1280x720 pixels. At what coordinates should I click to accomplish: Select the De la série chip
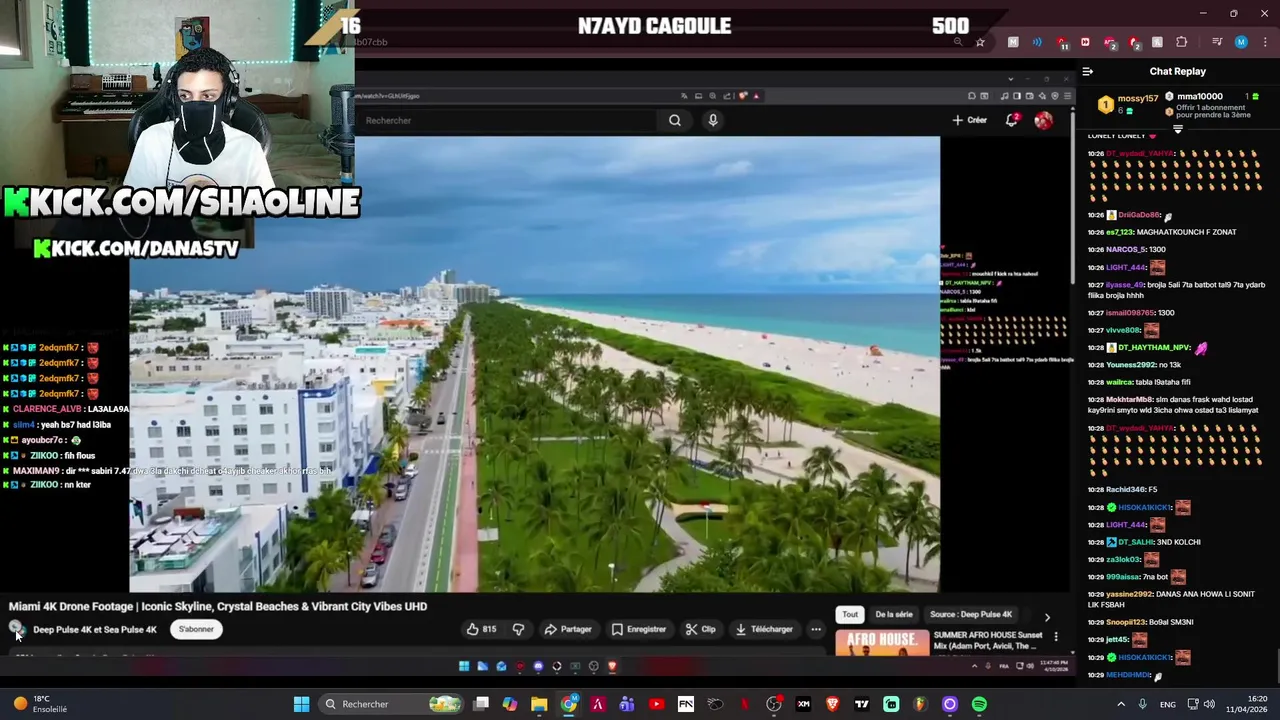[894, 614]
